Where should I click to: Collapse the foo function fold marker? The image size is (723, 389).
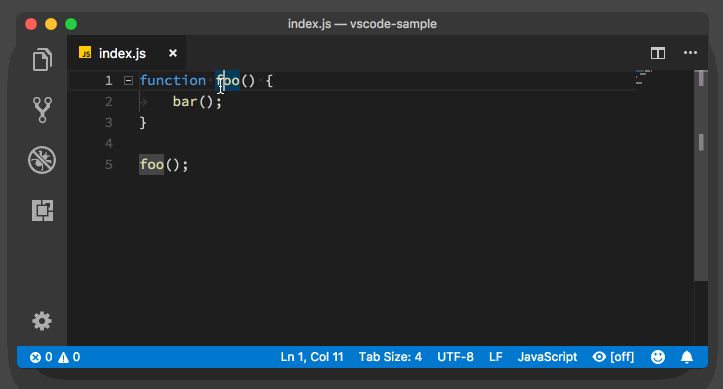[x=129, y=81]
